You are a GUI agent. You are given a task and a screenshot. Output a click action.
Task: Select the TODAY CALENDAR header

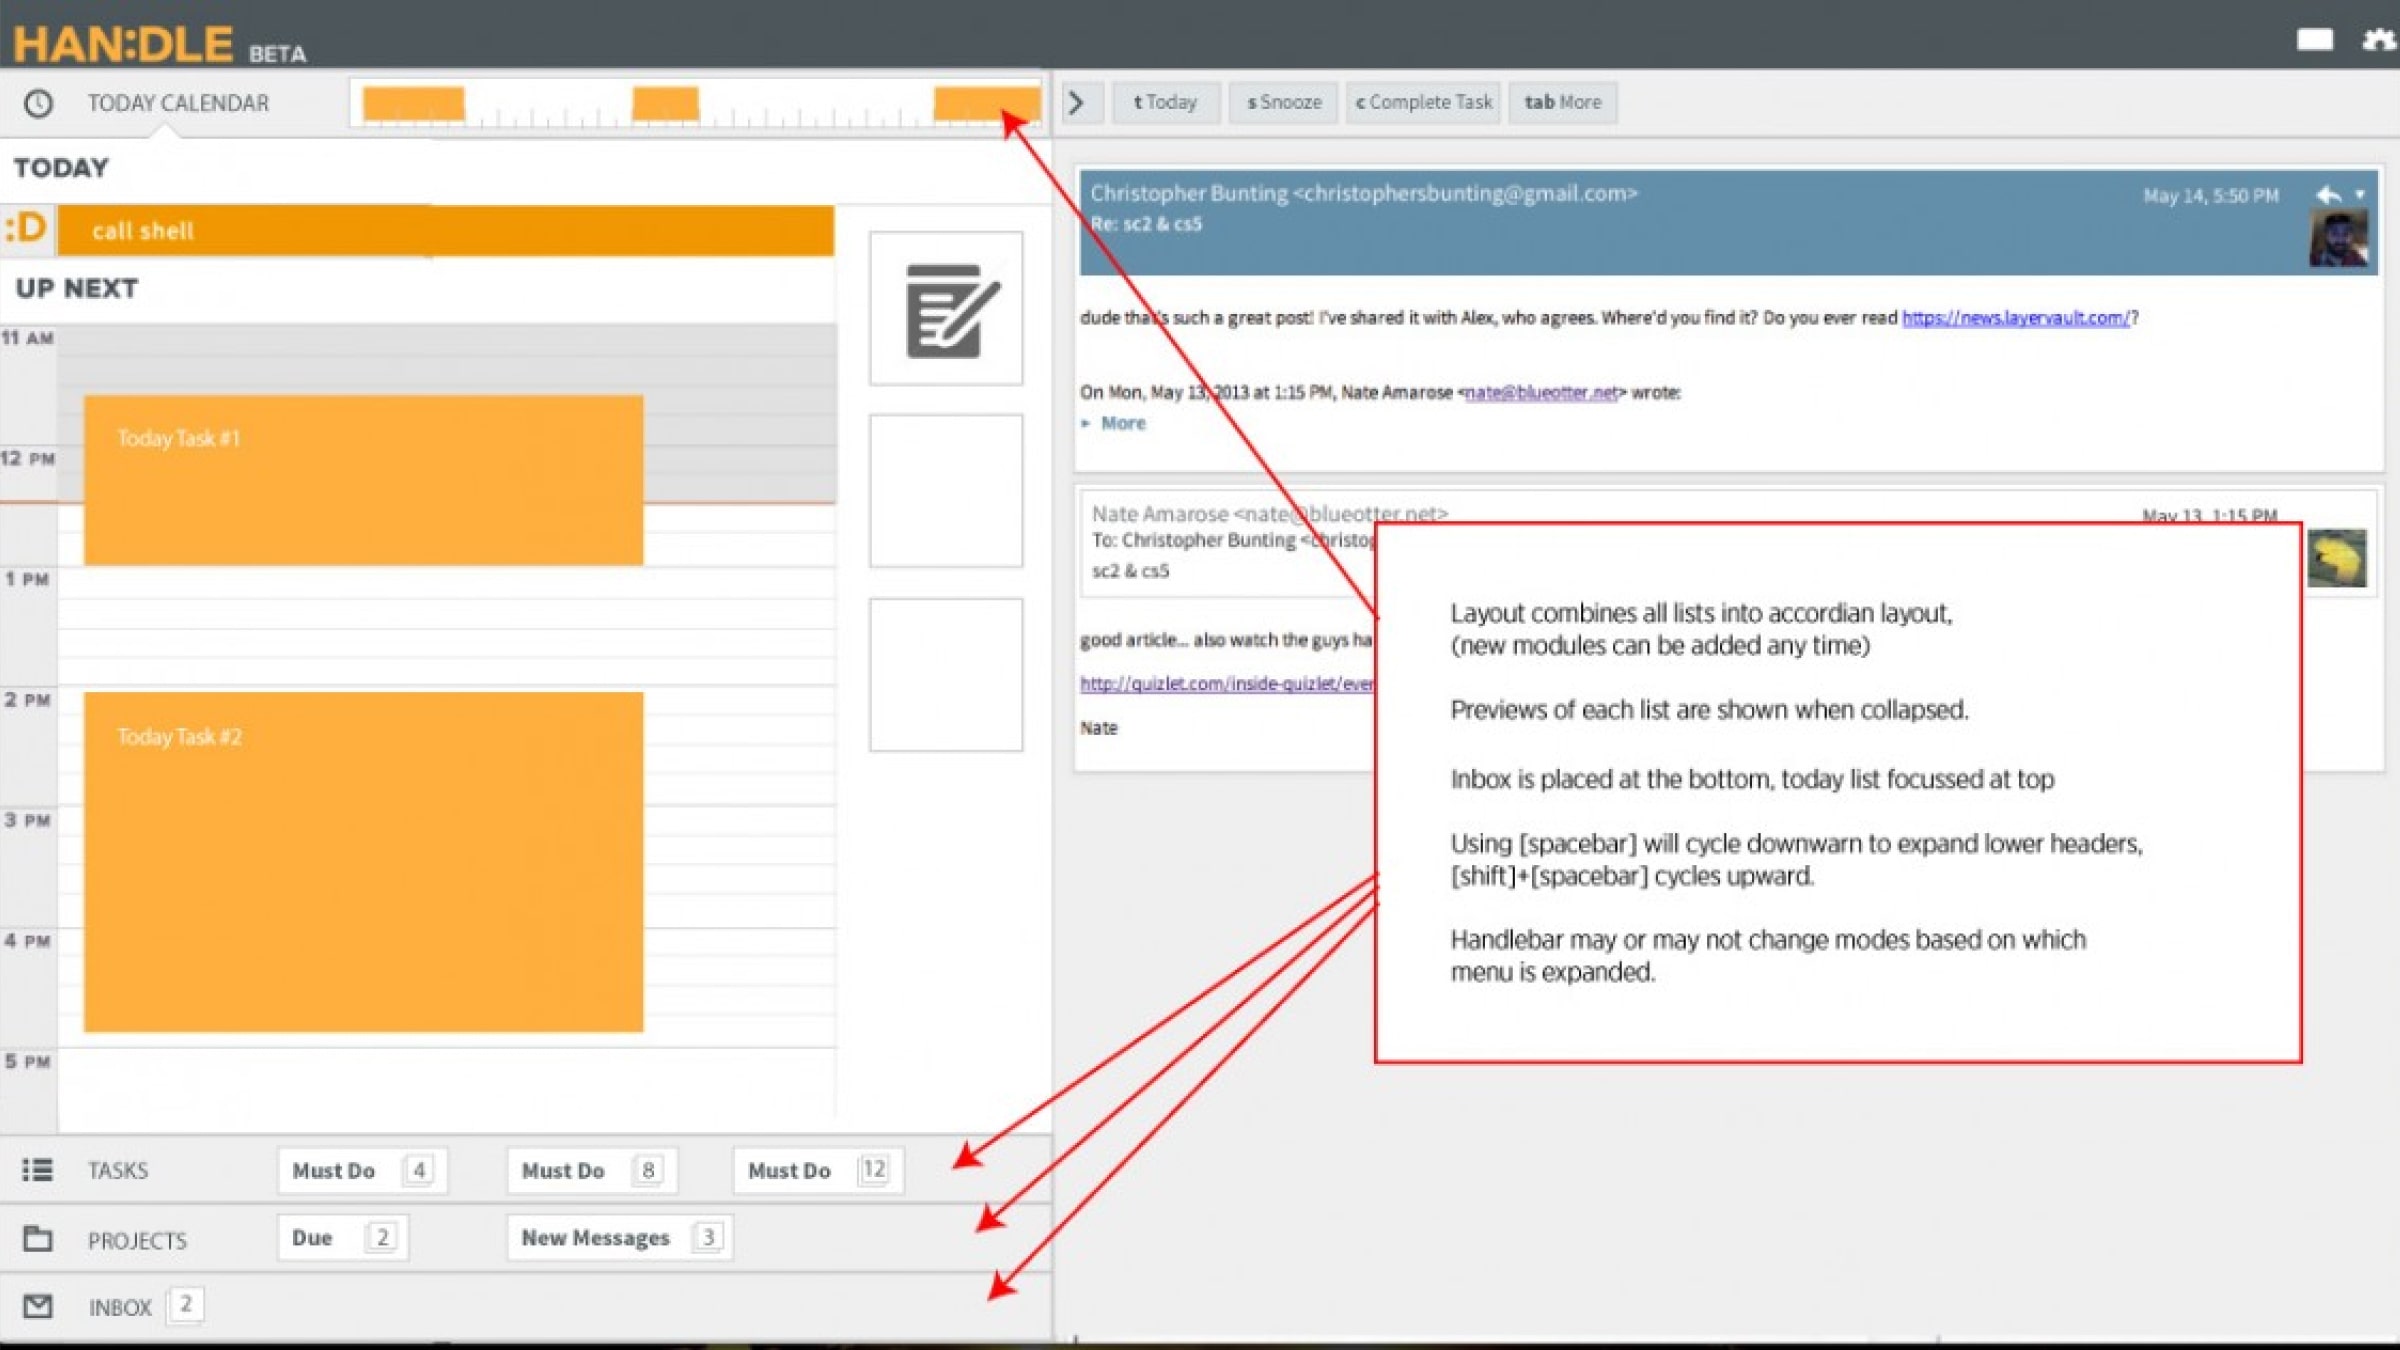point(177,103)
